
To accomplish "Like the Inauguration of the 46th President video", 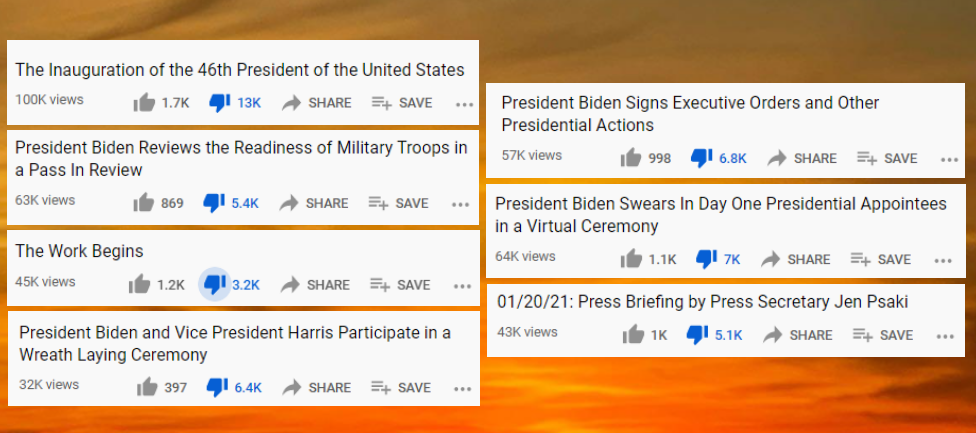I will [x=145, y=102].
